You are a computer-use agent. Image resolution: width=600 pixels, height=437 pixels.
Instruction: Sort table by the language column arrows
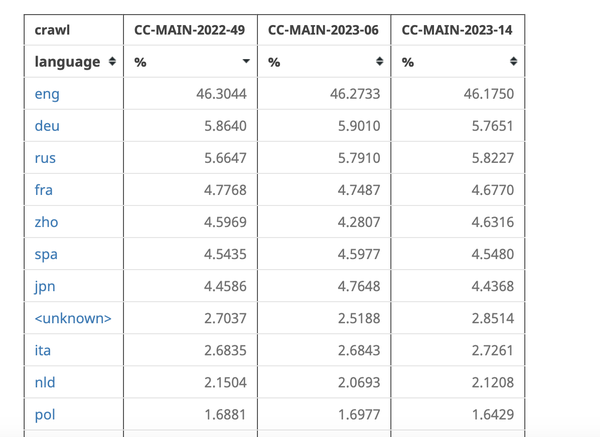(x=112, y=62)
